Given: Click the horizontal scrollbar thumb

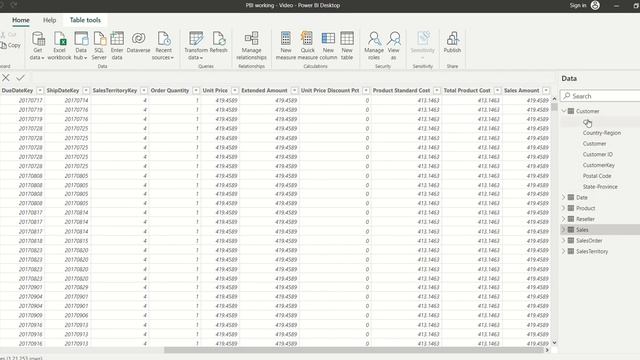Looking at the screenshot, I should tap(354, 350).
